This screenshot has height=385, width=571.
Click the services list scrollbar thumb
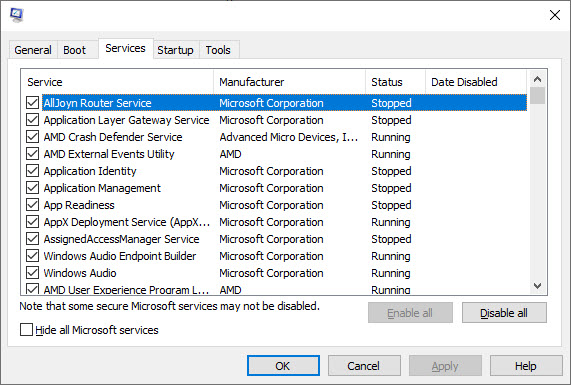(x=537, y=96)
